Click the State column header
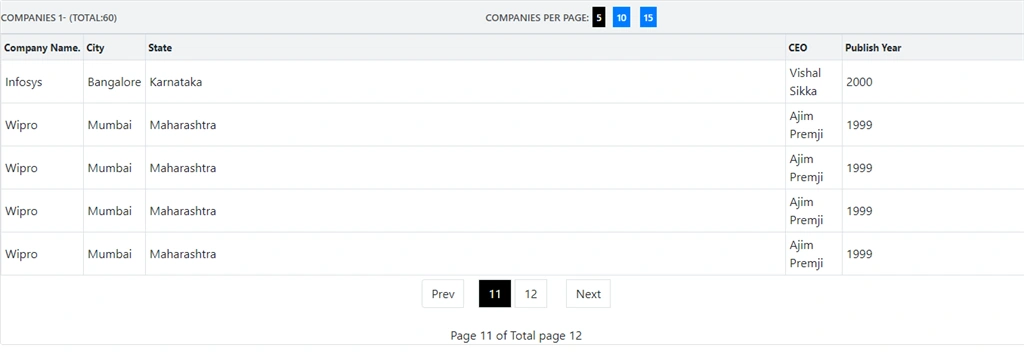The height and width of the screenshot is (360, 1024). [465, 48]
